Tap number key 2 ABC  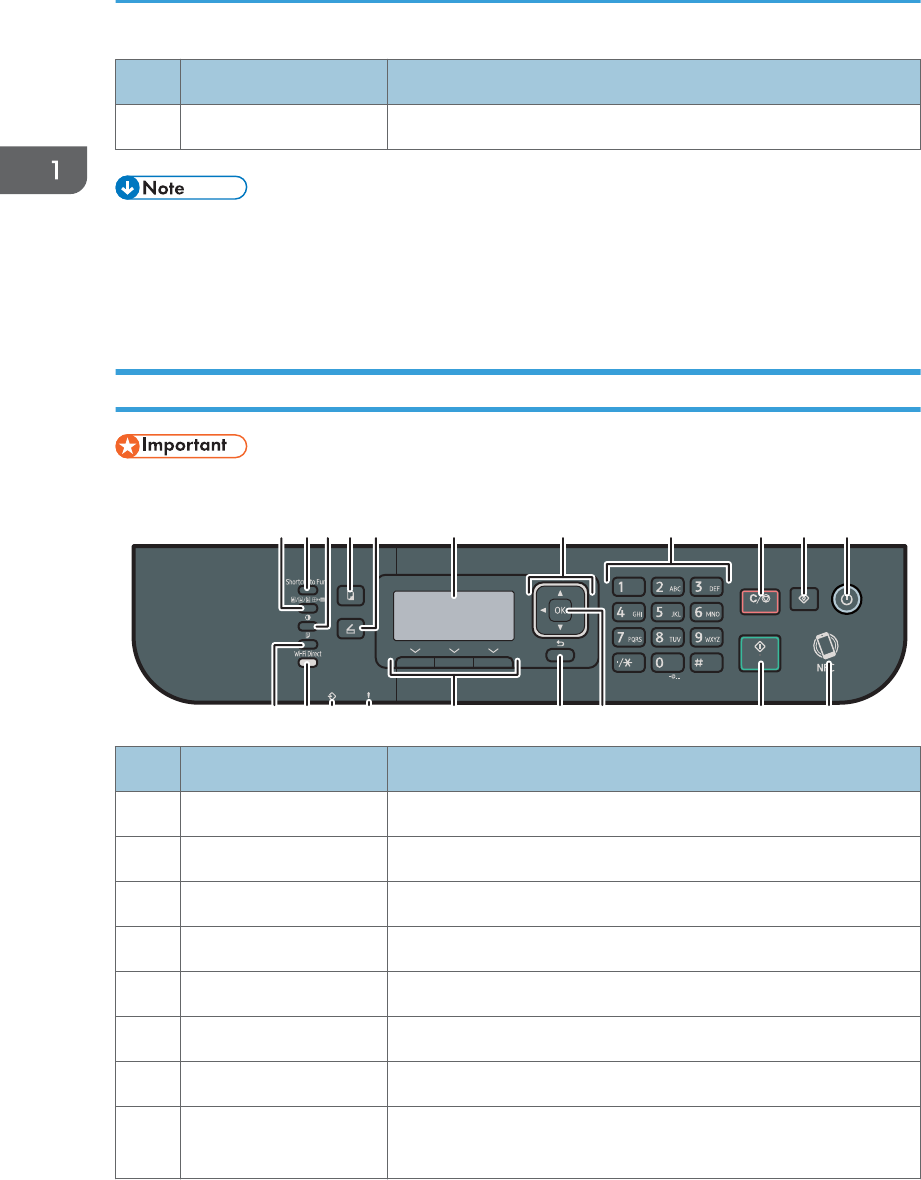pyautogui.click(x=667, y=587)
